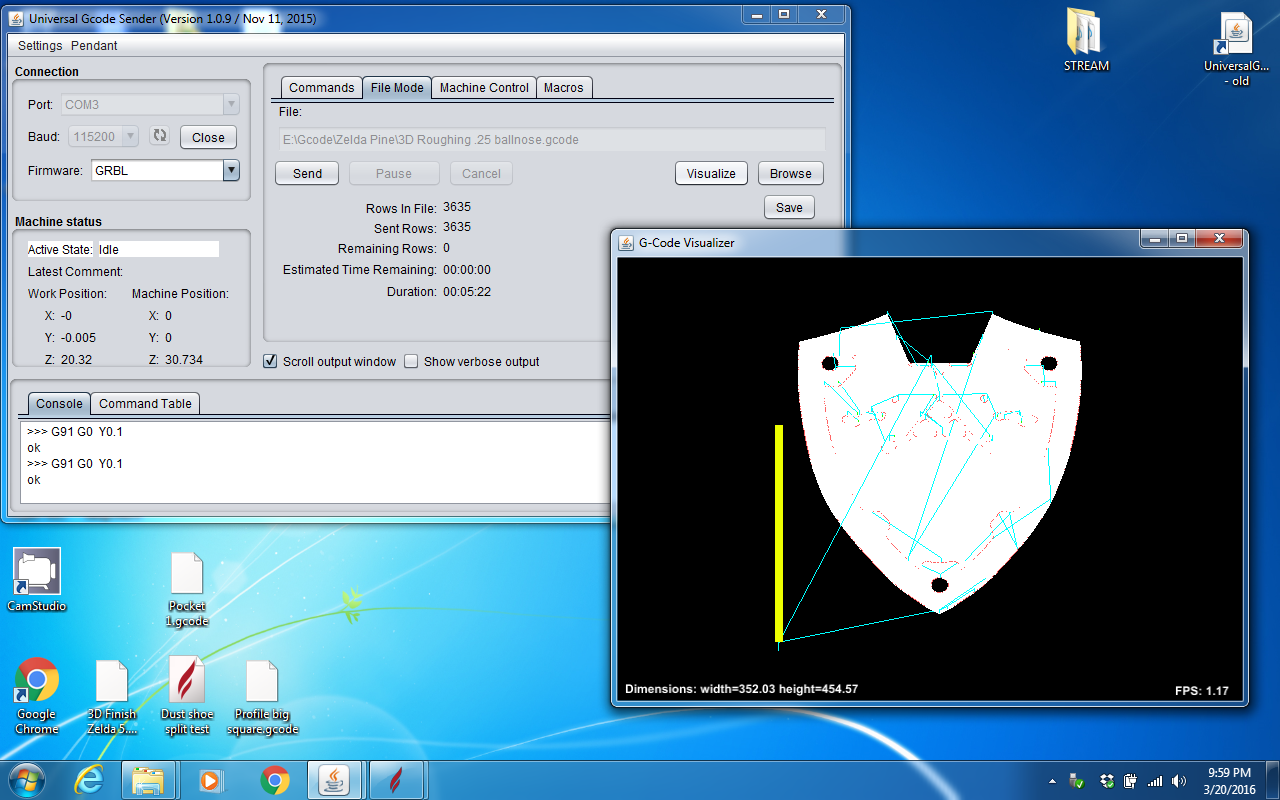
Task: Click the yellow bar in the visualizer
Action: [x=779, y=533]
